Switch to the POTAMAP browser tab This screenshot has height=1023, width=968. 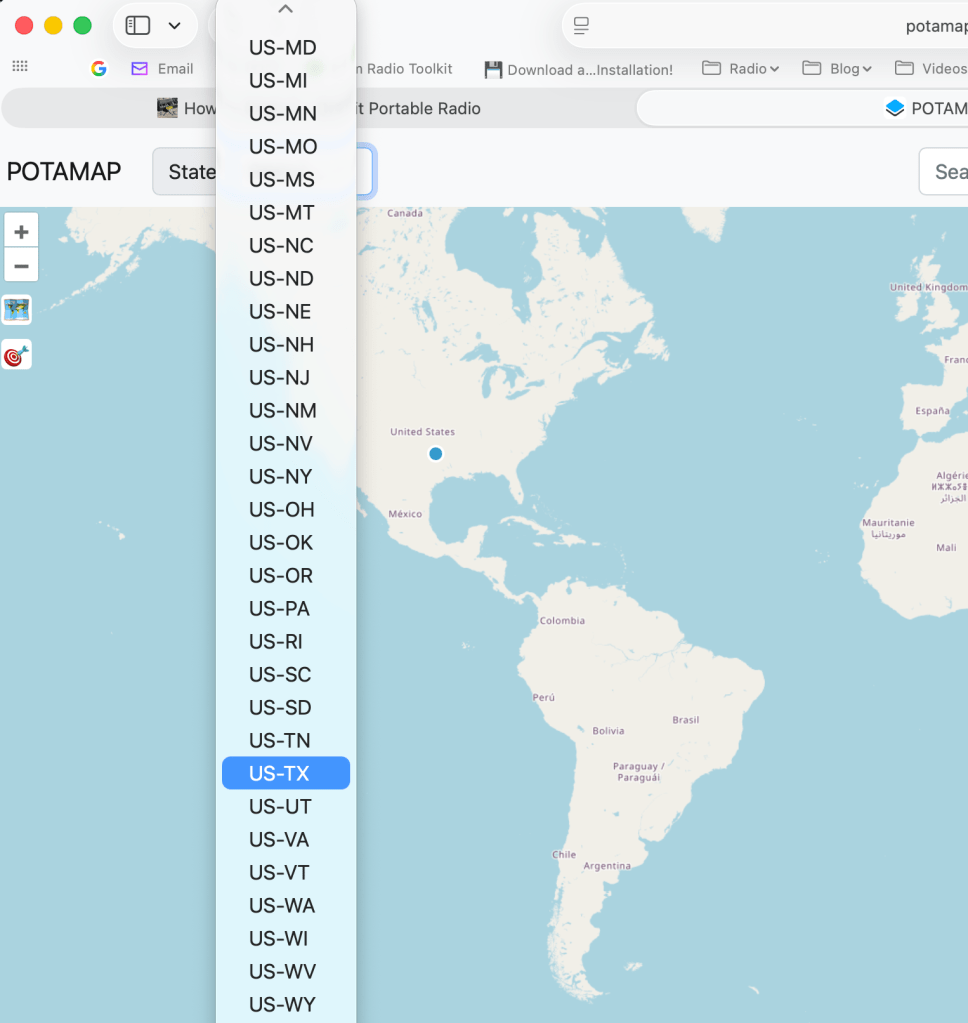(x=925, y=108)
